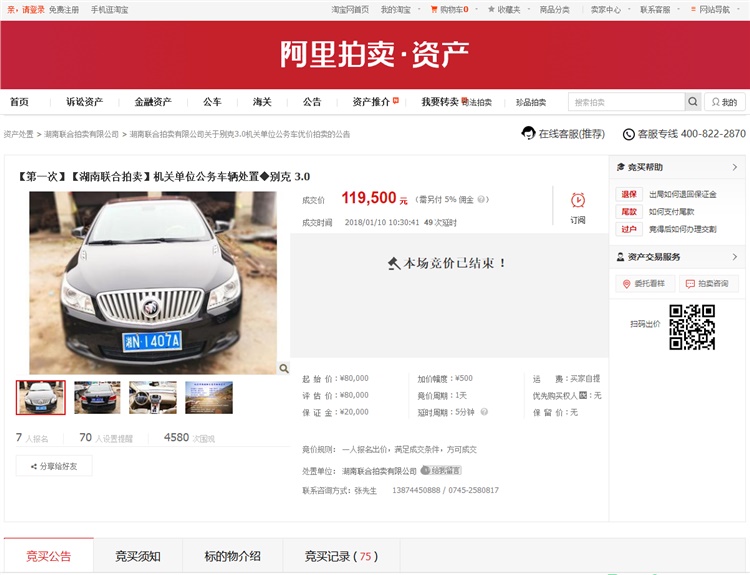The height and width of the screenshot is (575, 750).
Task: Click the 淘宝网首页 link
Action: pos(350,10)
